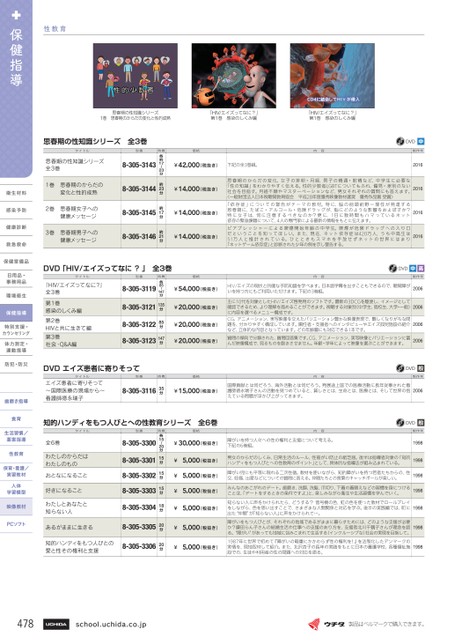Click DVD disc icon beside エイズ患者に寄りそって heading
Viewport: 462px width, 644px height.
400,368
